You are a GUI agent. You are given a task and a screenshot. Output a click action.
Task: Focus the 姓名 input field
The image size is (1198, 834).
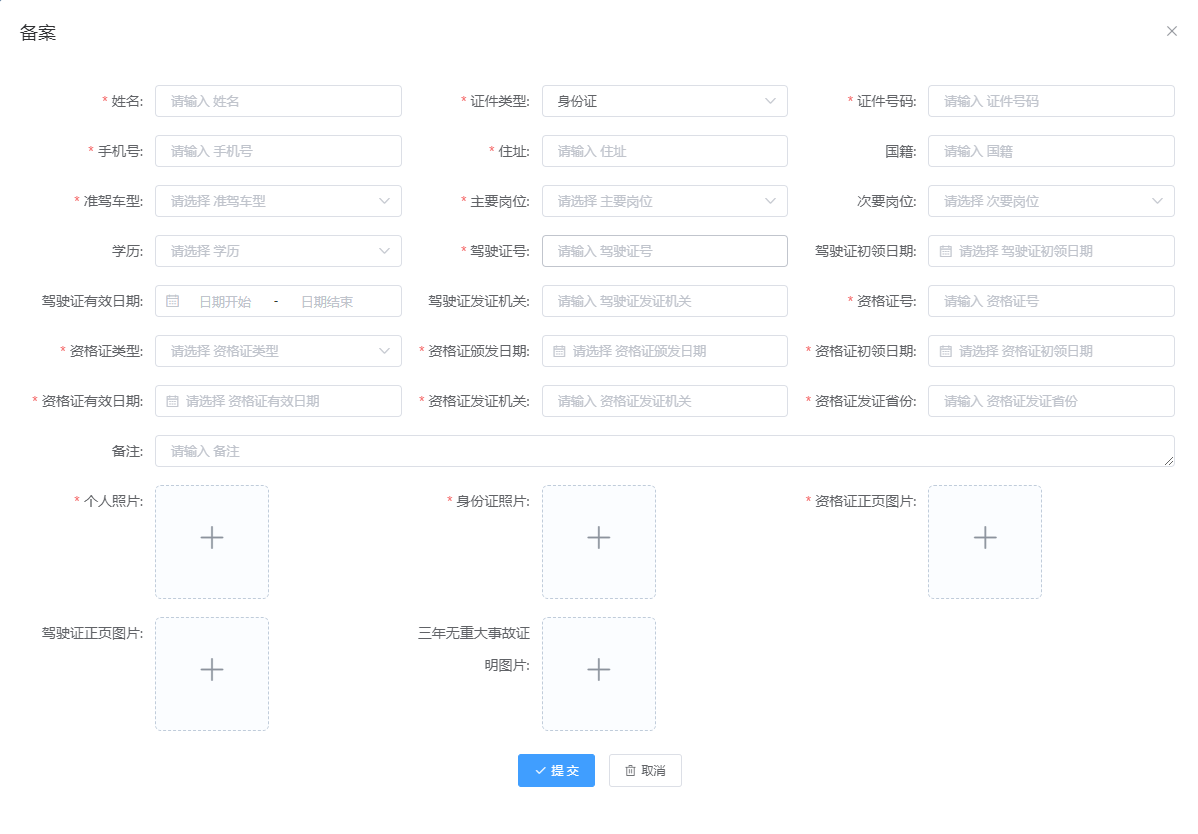point(278,101)
